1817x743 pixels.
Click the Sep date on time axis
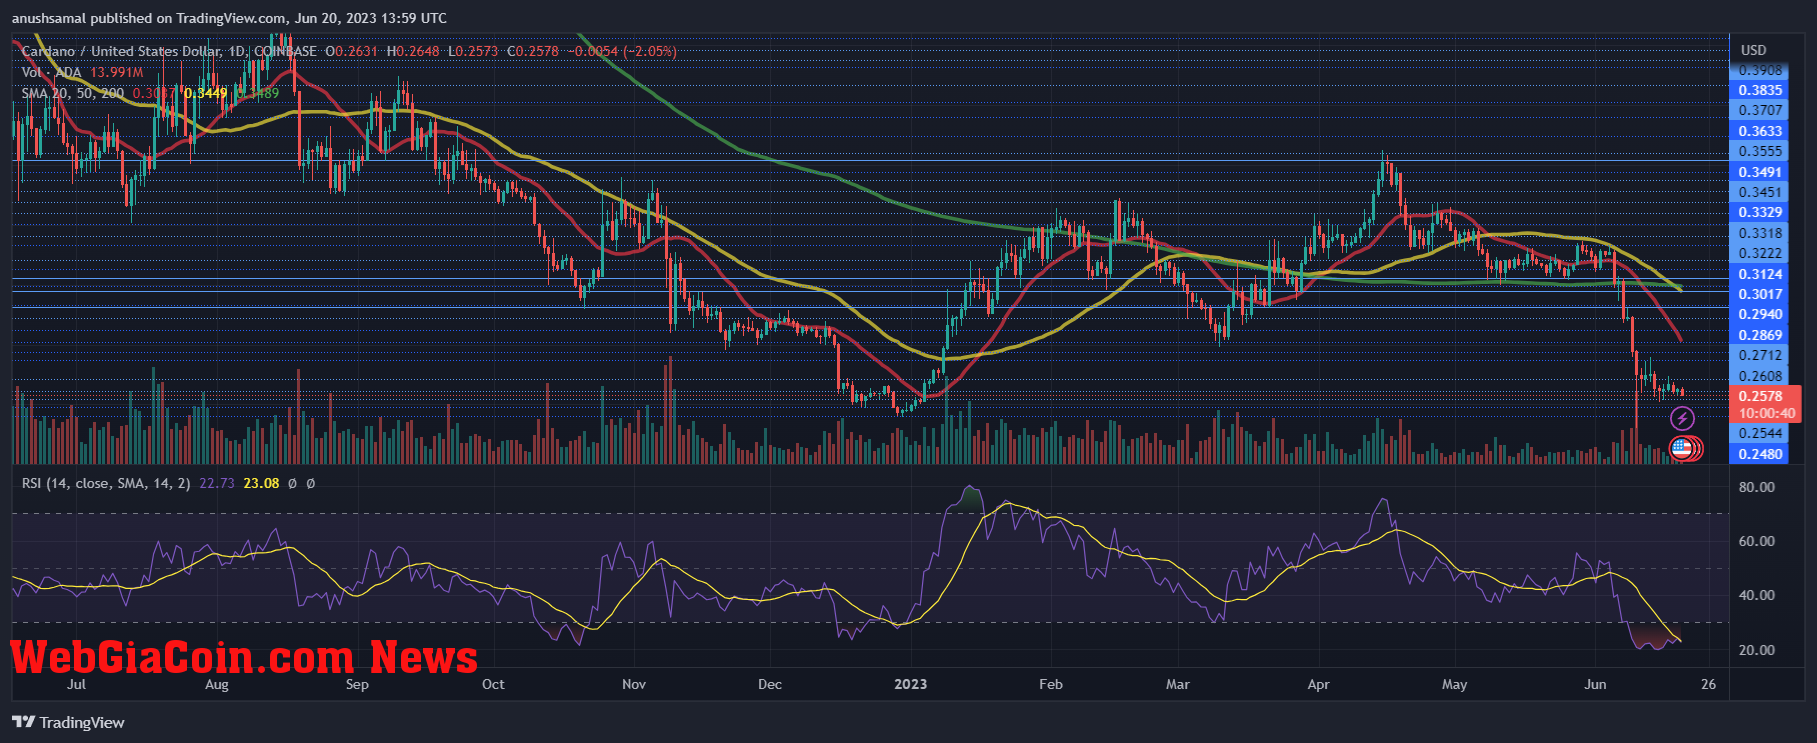pos(357,684)
